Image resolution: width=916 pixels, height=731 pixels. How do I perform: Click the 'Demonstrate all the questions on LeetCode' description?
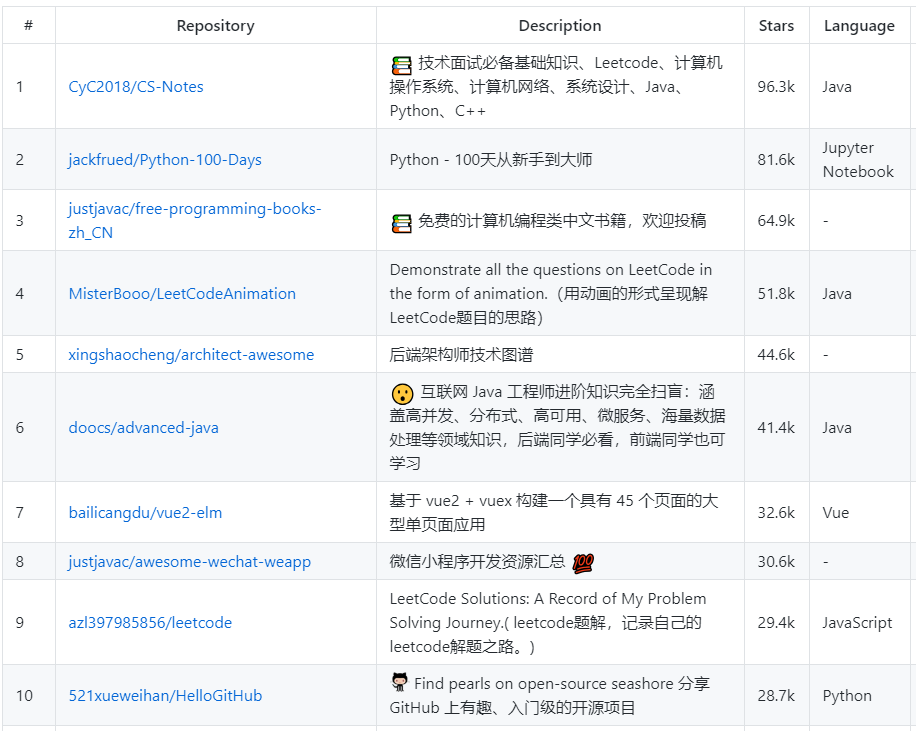550,293
